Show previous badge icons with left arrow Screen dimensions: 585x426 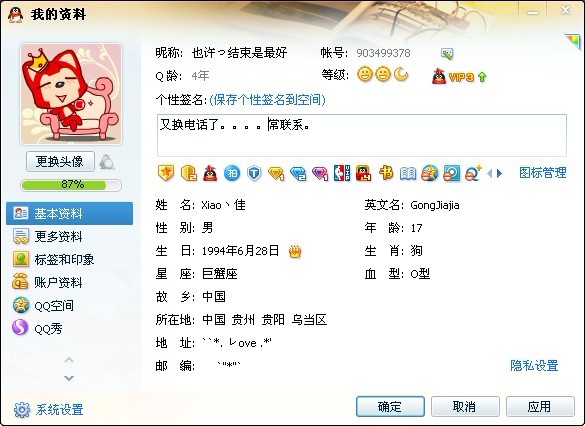click(x=490, y=173)
